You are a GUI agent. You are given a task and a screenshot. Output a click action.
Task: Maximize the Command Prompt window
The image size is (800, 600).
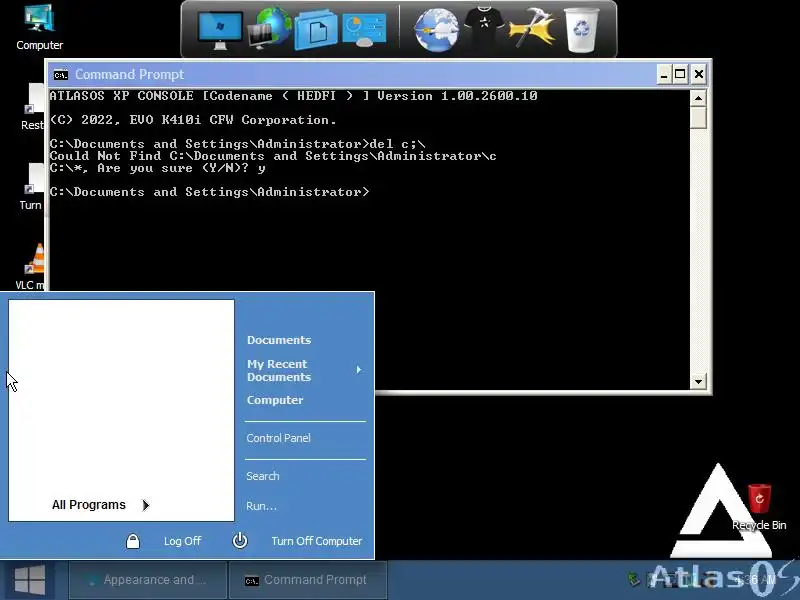pos(680,74)
